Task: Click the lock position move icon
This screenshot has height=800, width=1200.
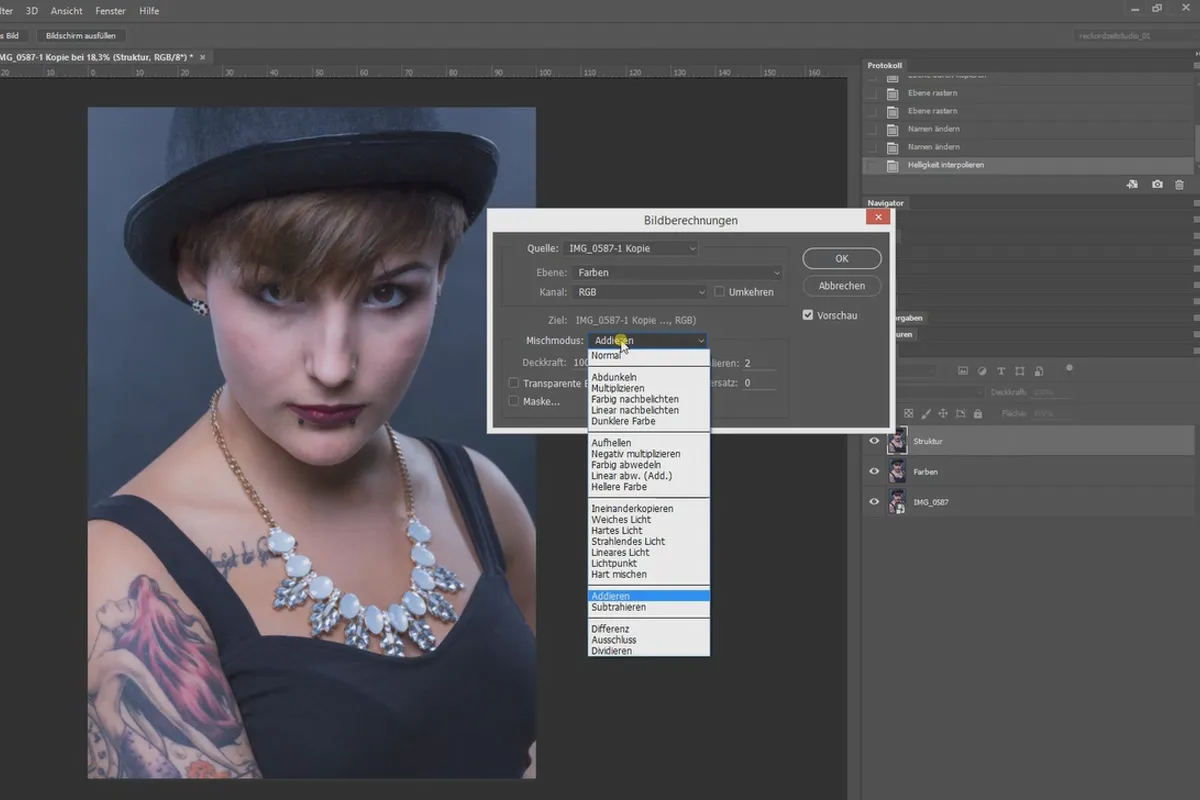Action: [x=943, y=413]
